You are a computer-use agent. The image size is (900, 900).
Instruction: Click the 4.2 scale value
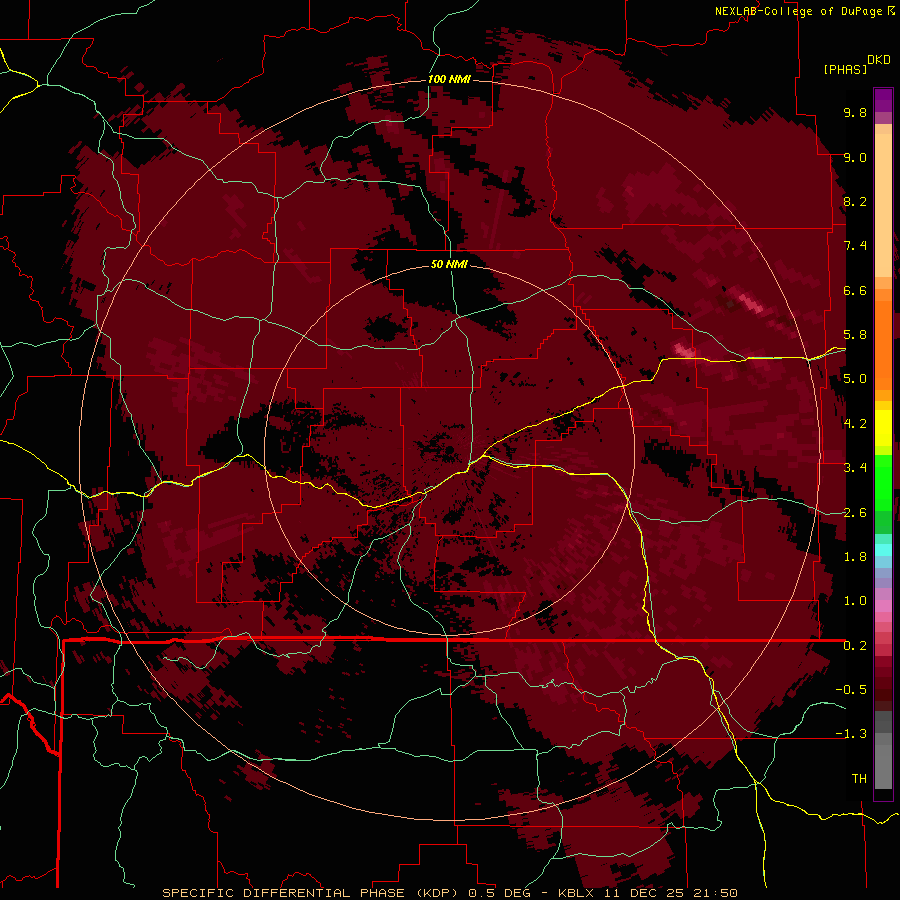tap(855, 424)
